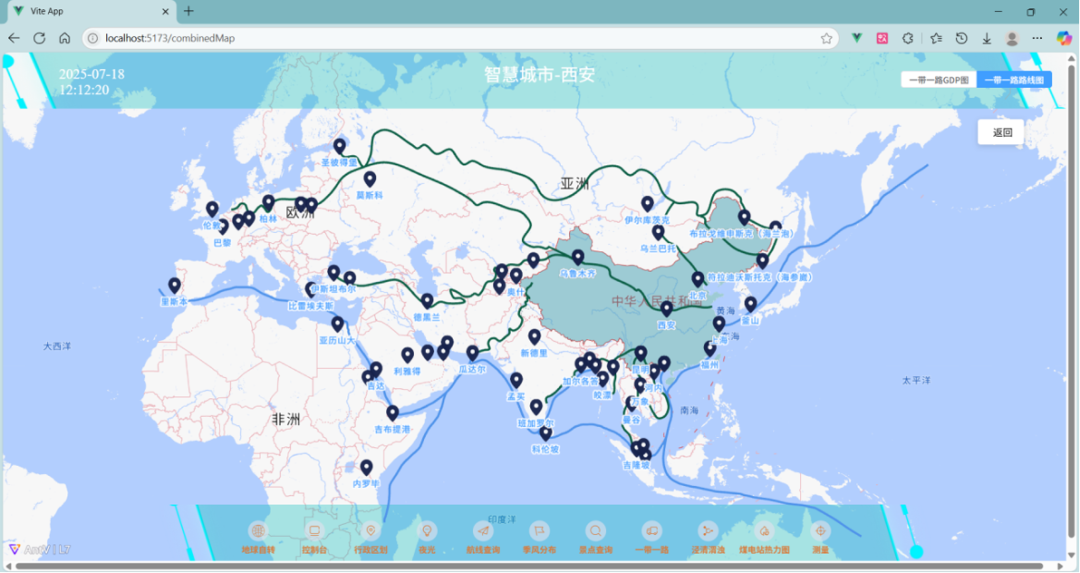Viewport: 1080px width, 573px height.
Task: Show the 煤电站热力图 flame icon
Action: tap(764, 531)
